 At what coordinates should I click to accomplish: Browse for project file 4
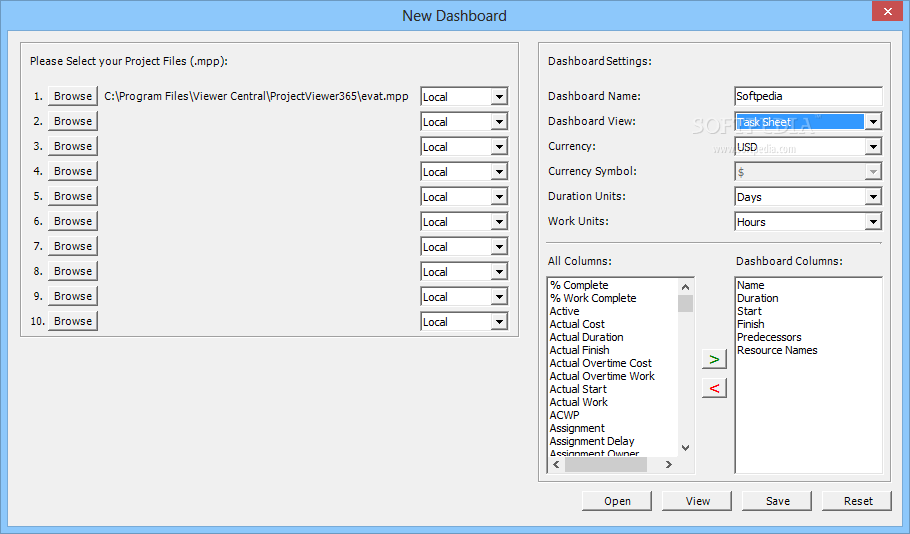73,171
